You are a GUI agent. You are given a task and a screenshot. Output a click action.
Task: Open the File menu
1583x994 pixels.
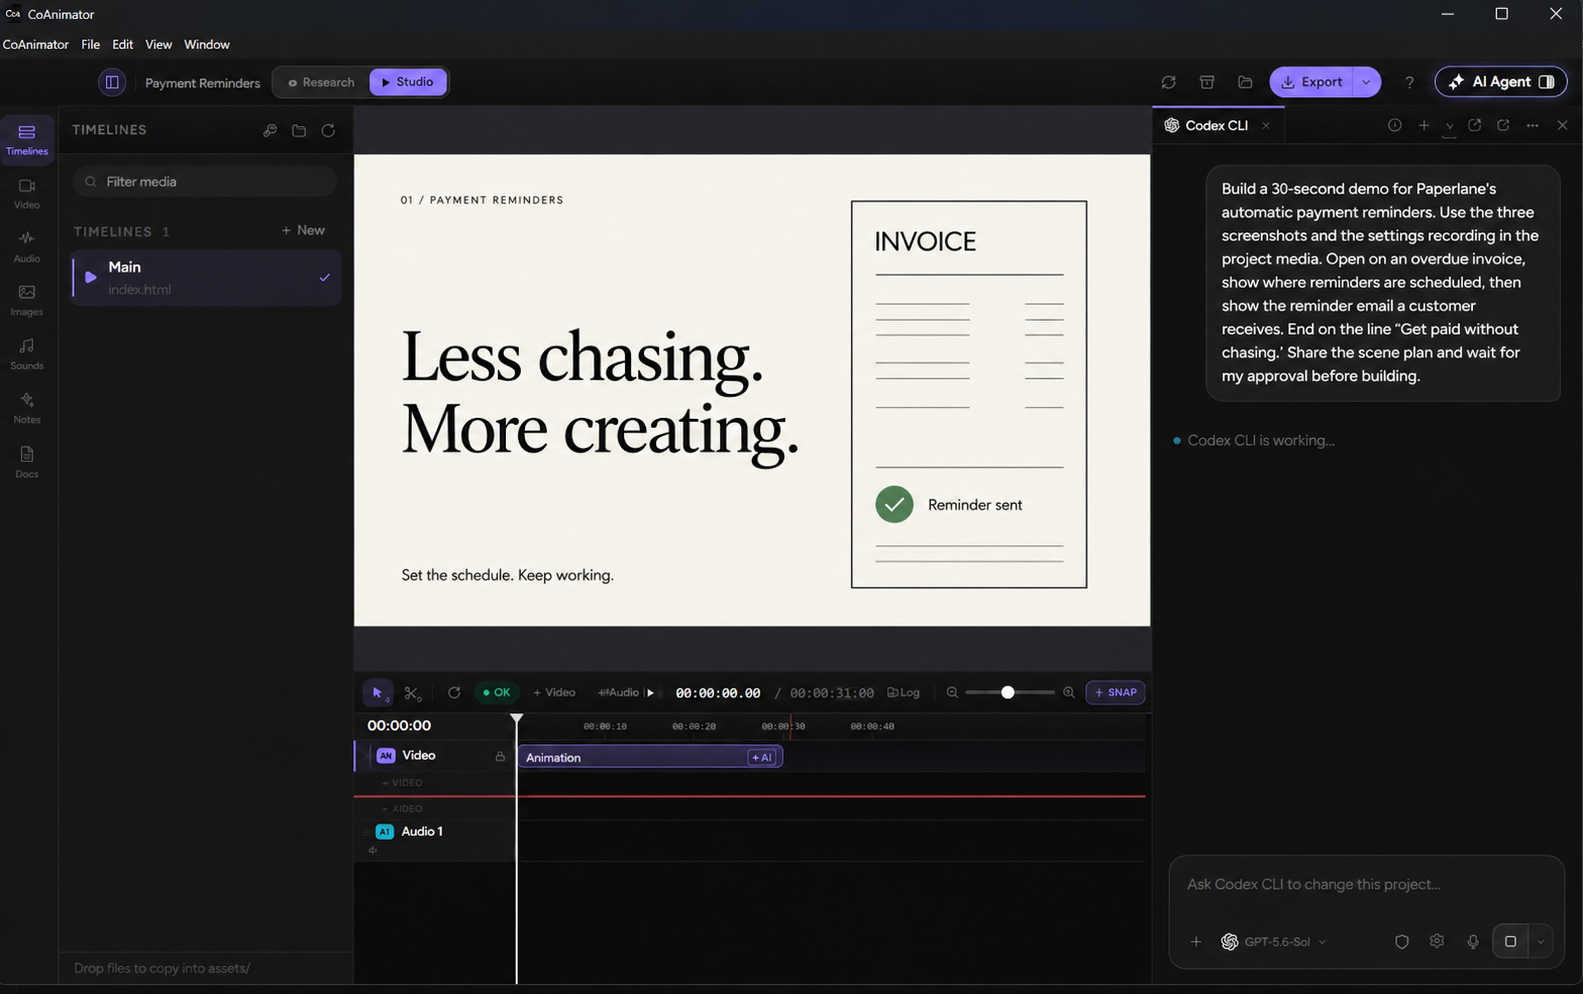coord(90,45)
